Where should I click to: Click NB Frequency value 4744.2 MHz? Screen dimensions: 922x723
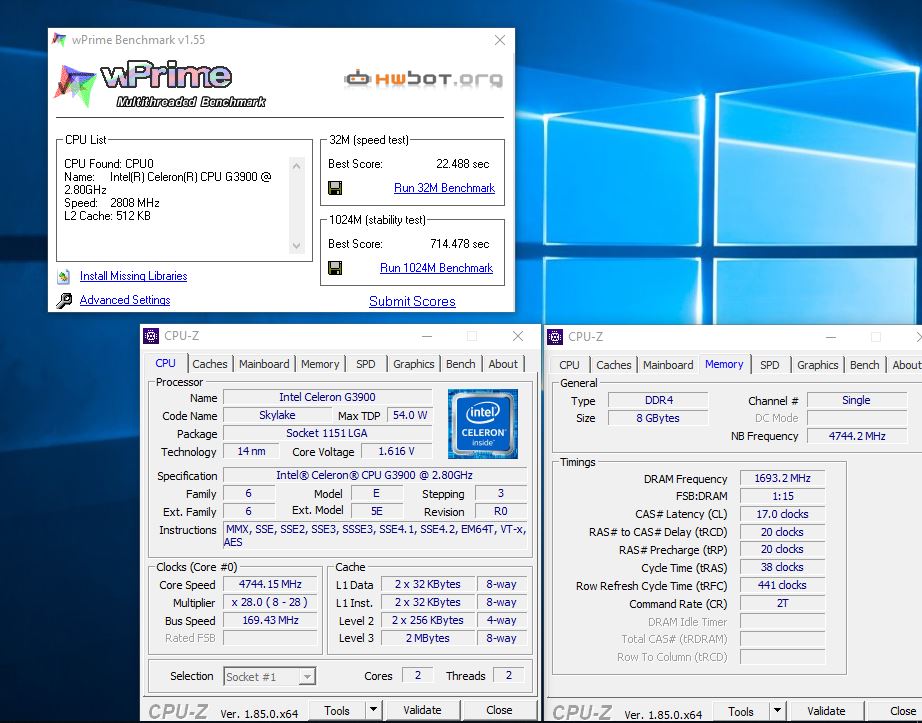tap(857, 436)
